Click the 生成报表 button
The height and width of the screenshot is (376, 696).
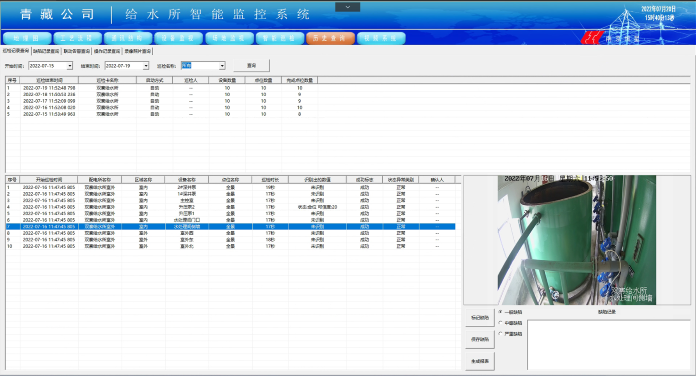coord(480,361)
